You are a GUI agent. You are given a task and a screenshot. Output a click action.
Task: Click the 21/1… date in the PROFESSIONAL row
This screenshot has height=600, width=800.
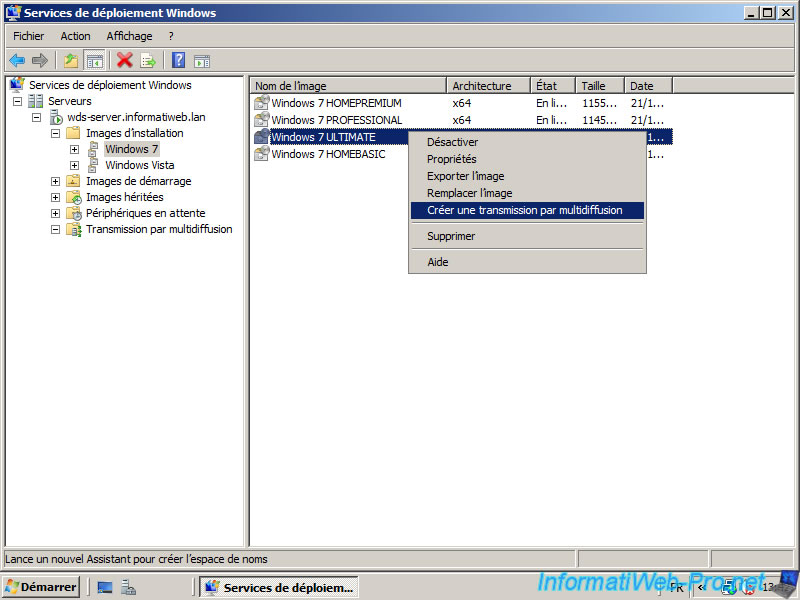(647, 120)
